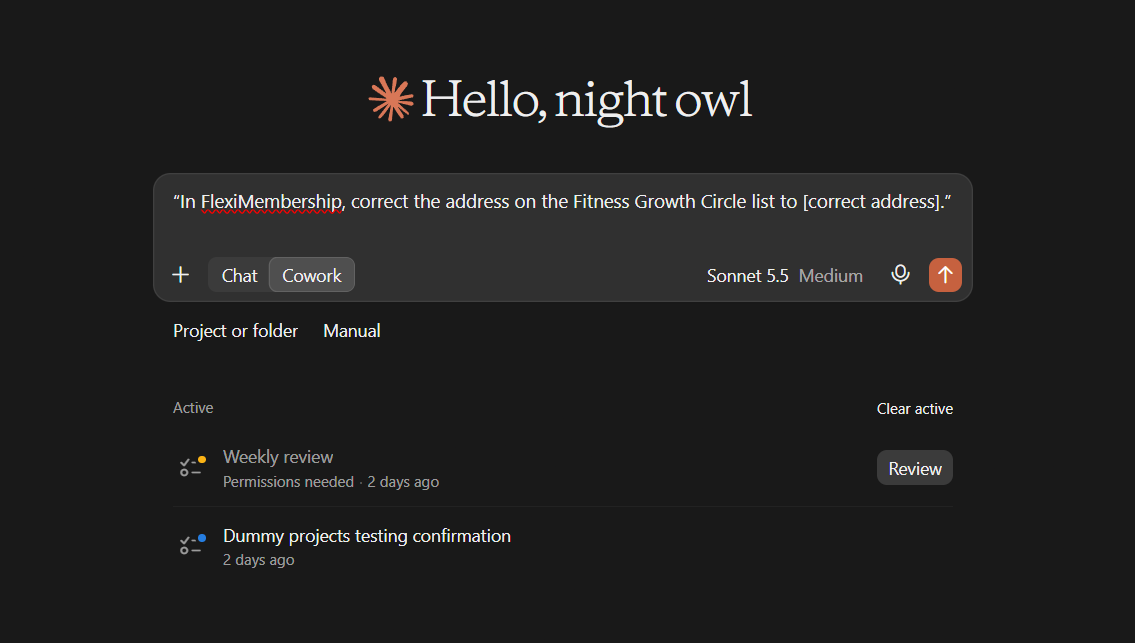
Task: Click the 2 days ago text under Dummy projects
Action: pos(258,560)
